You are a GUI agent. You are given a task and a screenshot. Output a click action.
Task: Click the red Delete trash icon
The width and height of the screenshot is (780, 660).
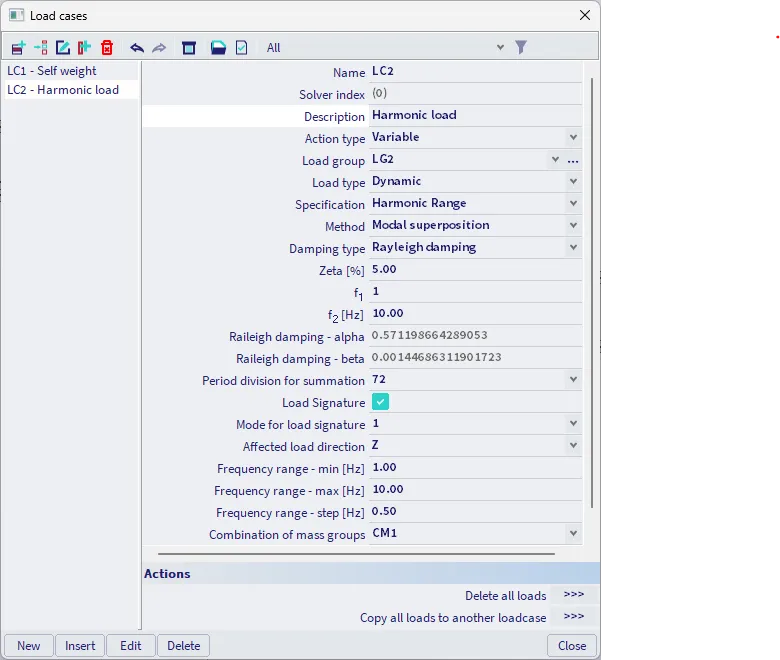point(107,47)
